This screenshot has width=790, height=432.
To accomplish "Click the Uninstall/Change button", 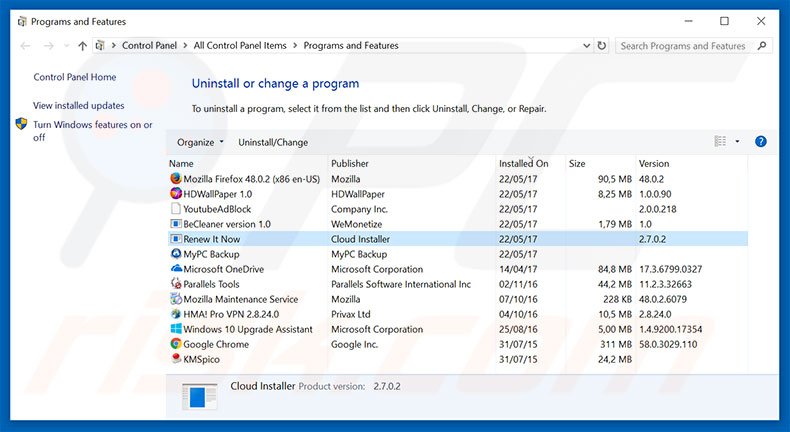I will (x=273, y=142).
